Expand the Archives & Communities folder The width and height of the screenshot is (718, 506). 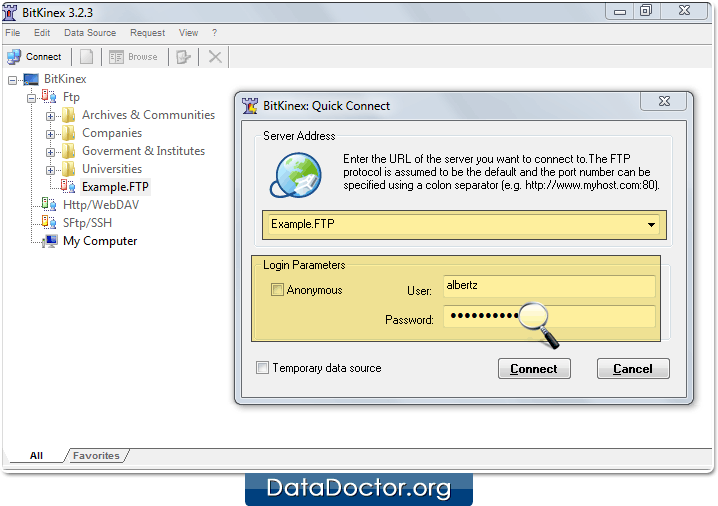pyautogui.click(x=50, y=116)
